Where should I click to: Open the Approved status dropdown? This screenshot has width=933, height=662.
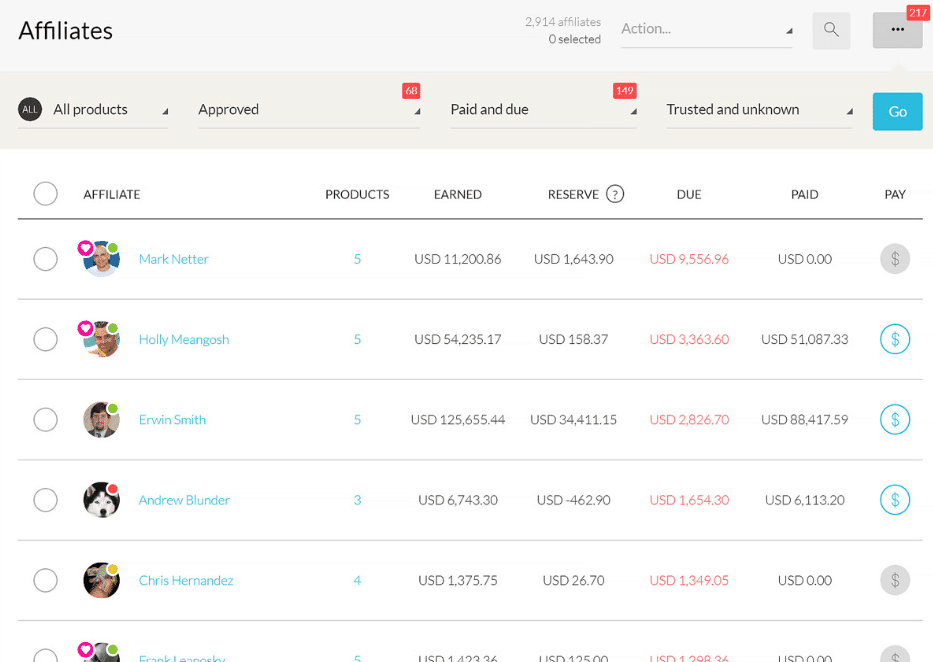pyautogui.click(x=308, y=110)
